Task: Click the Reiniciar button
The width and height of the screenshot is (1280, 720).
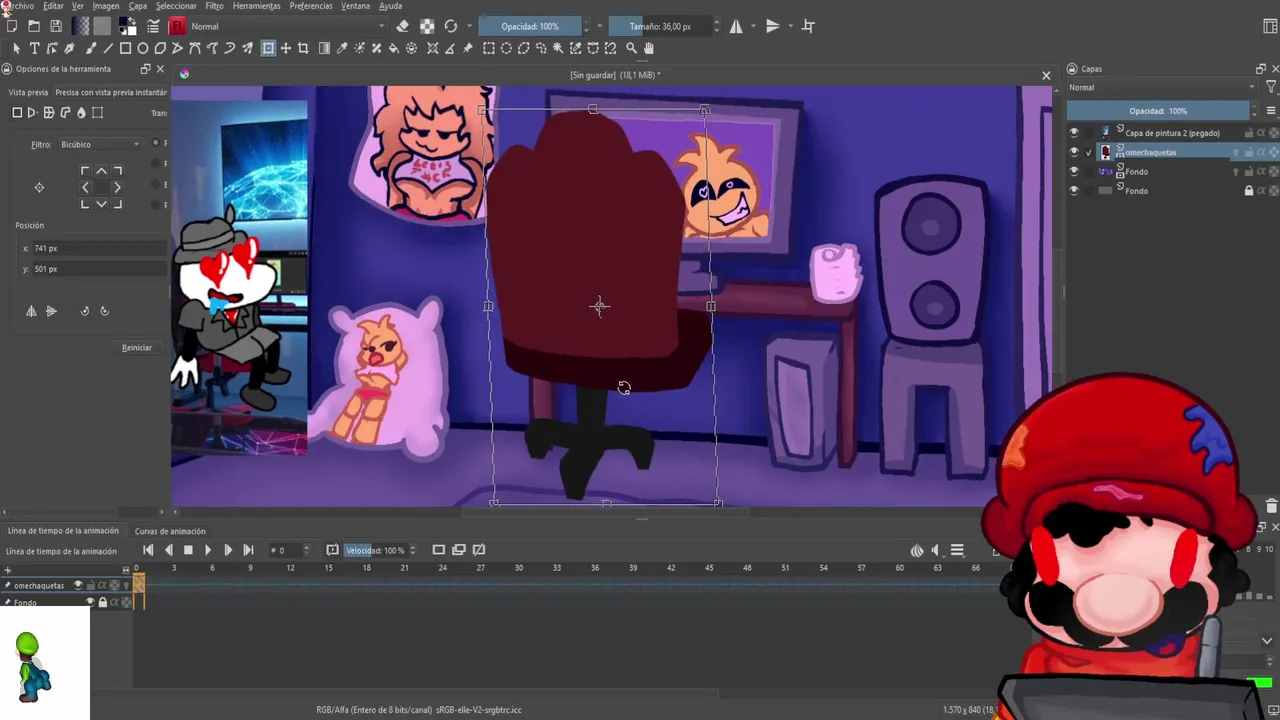Action: coord(137,348)
